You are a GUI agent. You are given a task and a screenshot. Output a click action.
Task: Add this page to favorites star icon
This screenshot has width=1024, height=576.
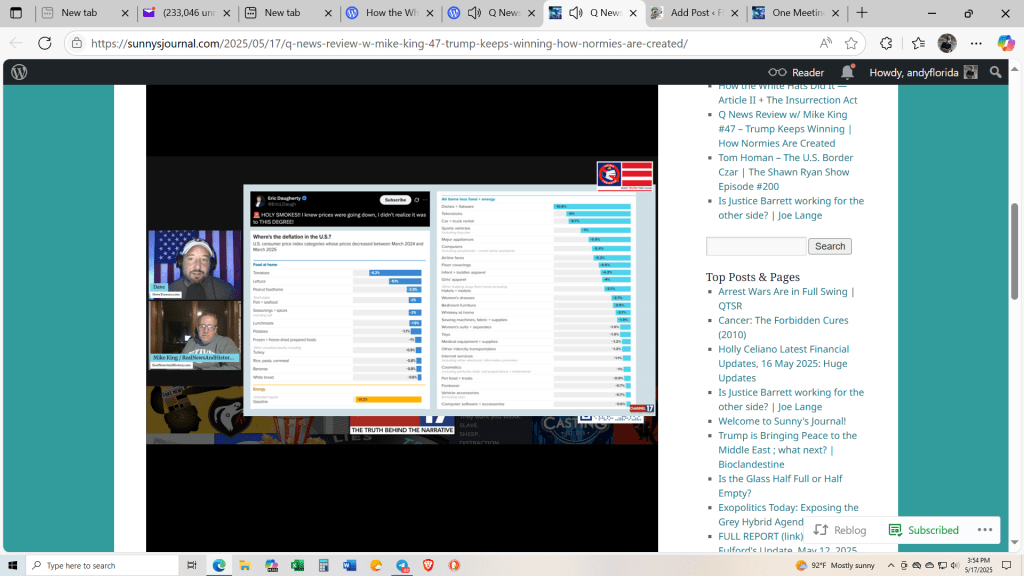point(851,43)
